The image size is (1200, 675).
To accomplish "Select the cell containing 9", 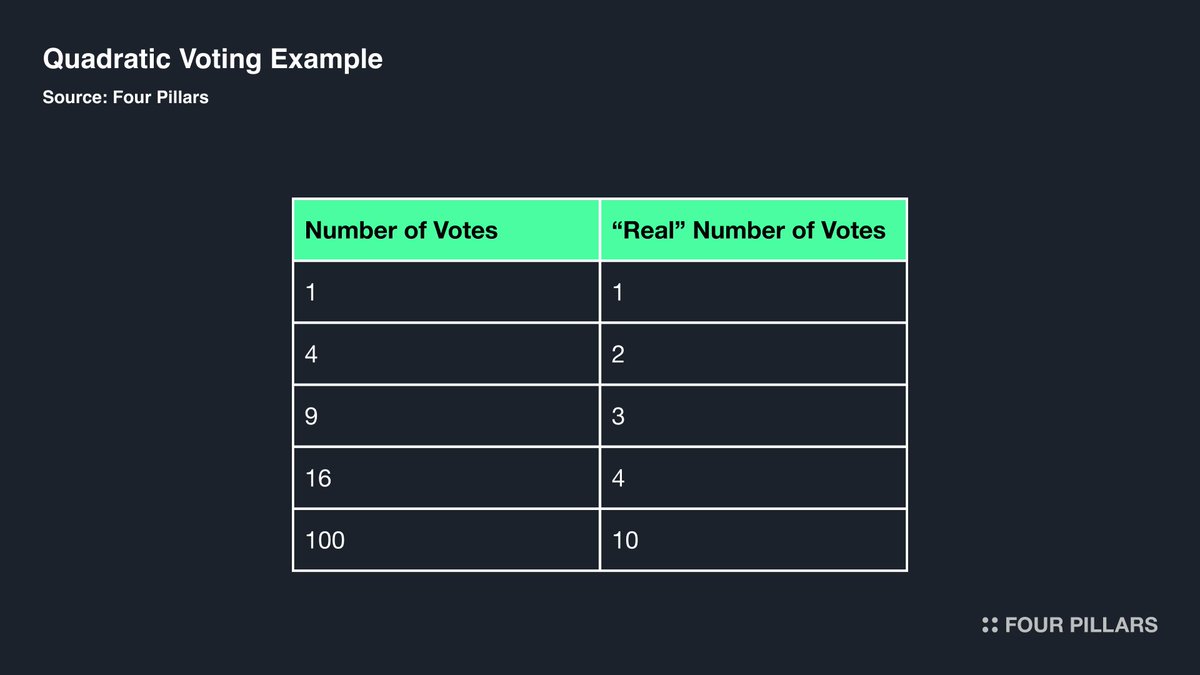I will point(446,416).
